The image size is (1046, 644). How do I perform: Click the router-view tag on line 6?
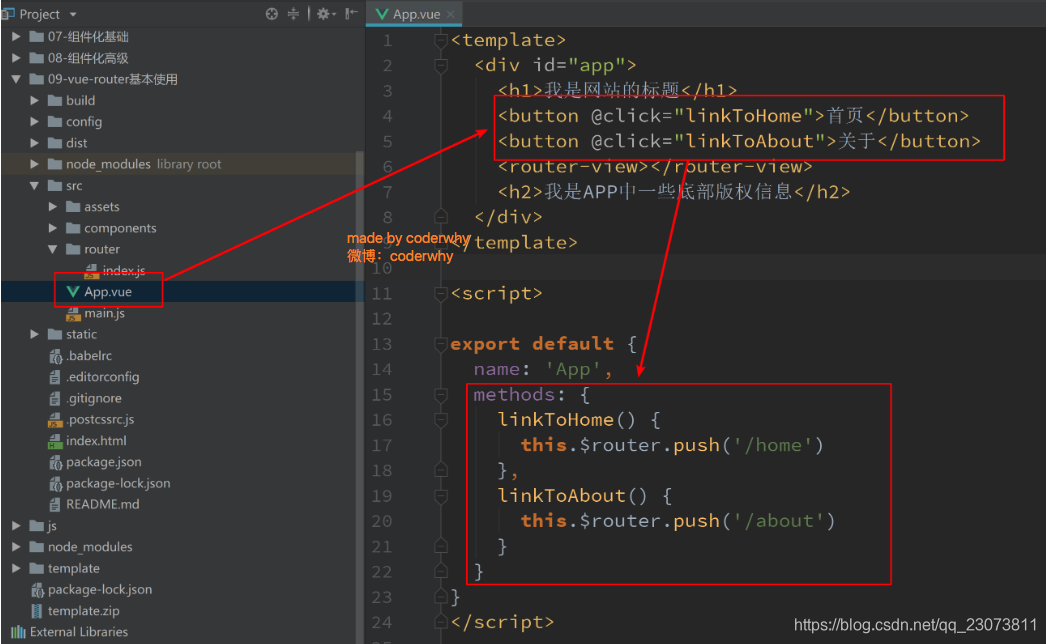[654, 167]
